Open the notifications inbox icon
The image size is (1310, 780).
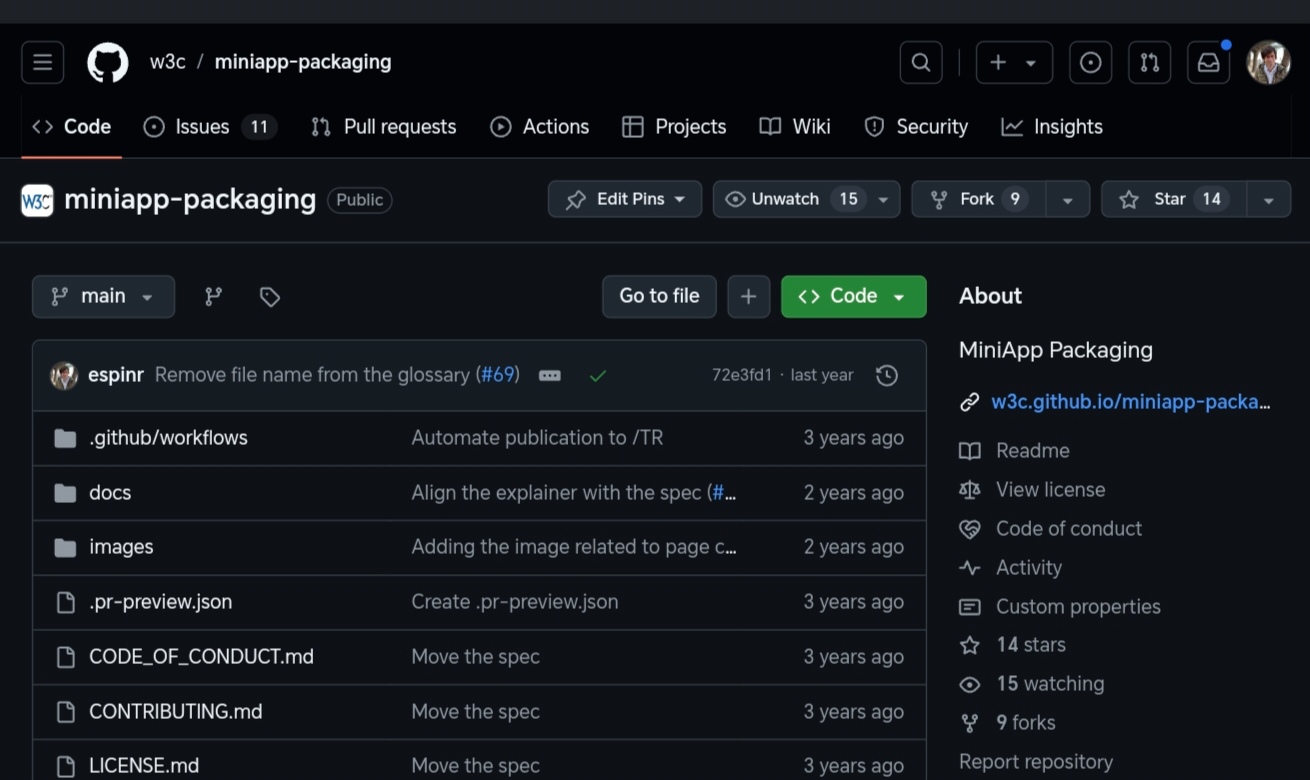[1209, 62]
